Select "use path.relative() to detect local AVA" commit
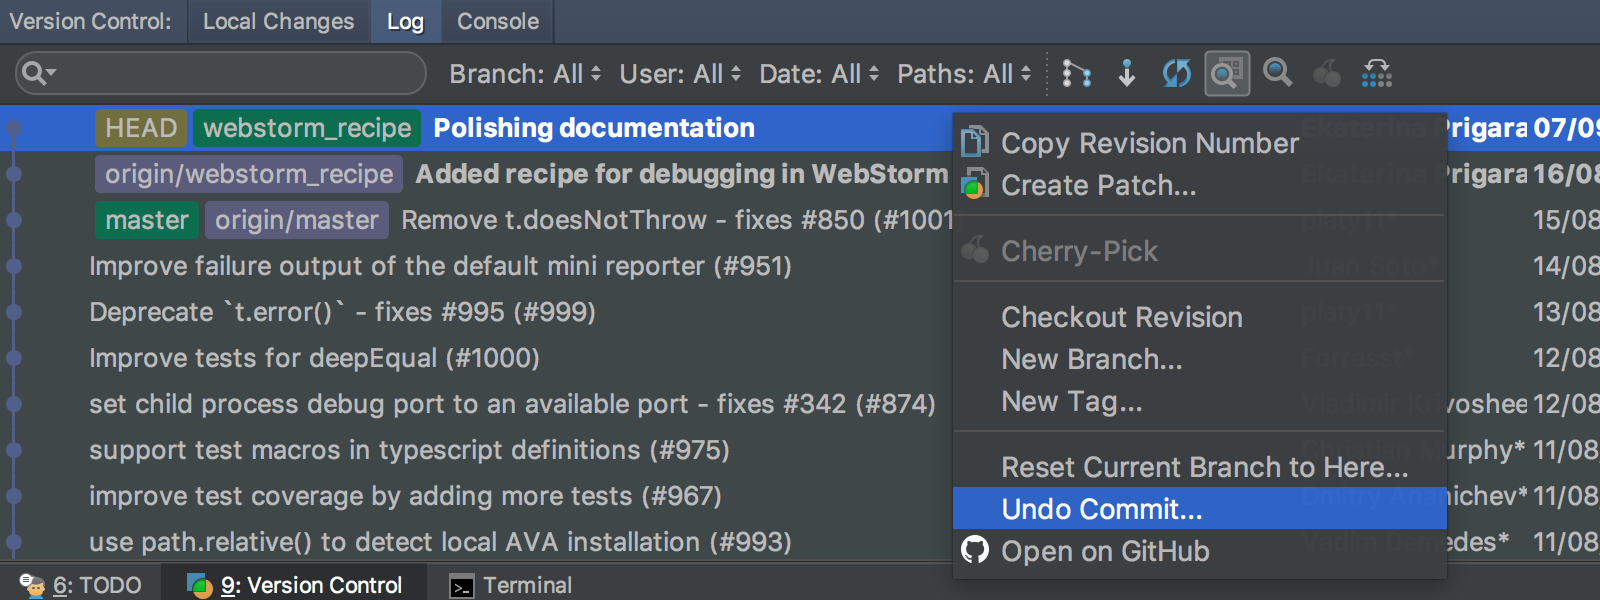This screenshot has width=1600, height=600. point(440,542)
